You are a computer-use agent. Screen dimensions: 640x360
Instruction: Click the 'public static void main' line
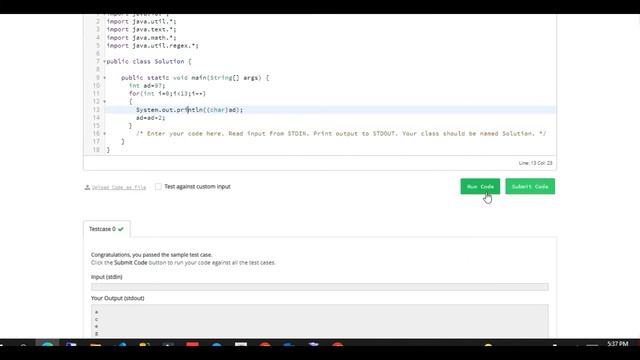[x=195, y=78]
